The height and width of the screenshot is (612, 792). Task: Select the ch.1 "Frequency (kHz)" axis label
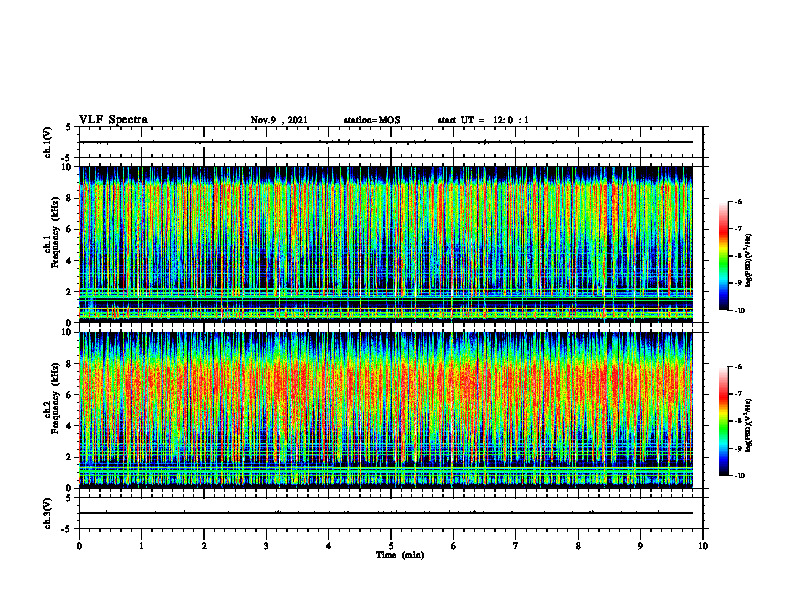coord(55,232)
